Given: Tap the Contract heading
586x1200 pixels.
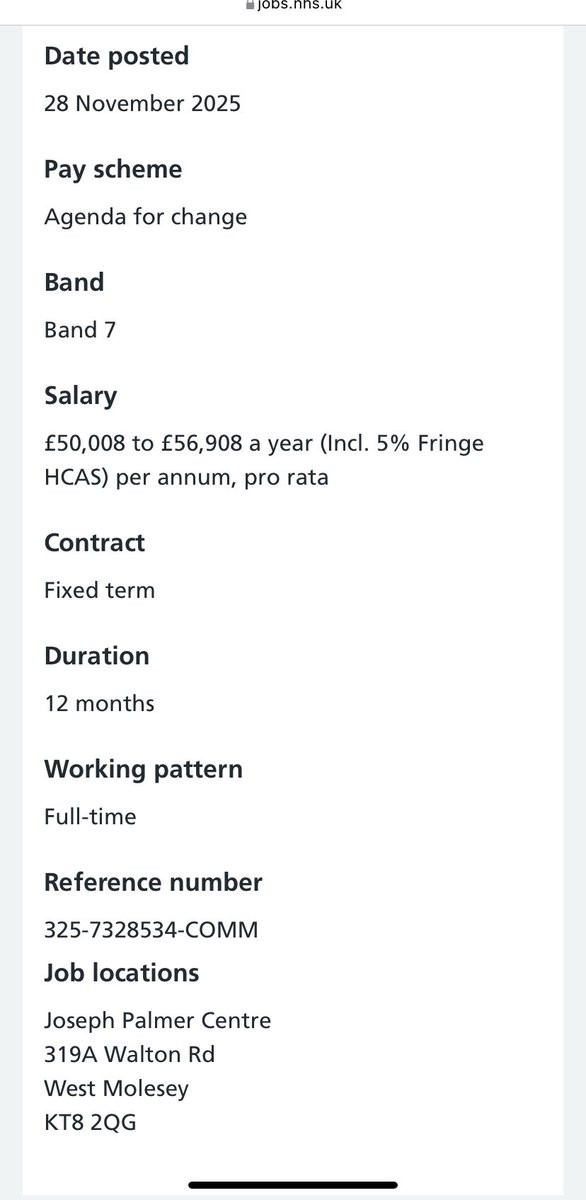Looking at the screenshot, I should tap(94, 543).
